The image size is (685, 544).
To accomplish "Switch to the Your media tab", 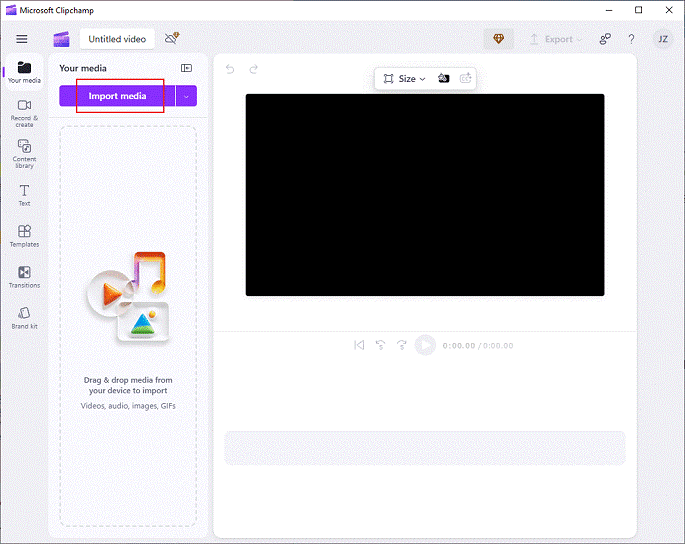I will coord(24,73).
